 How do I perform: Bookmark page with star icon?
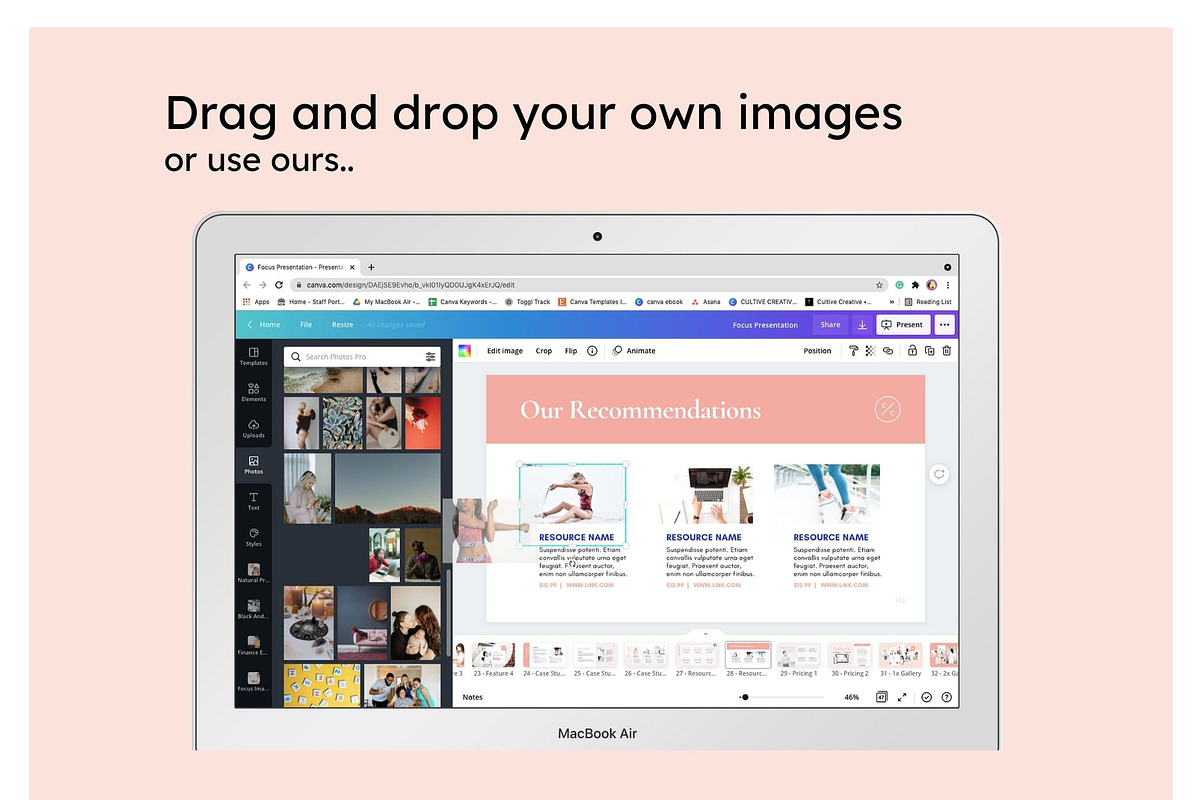coord(879,285)
